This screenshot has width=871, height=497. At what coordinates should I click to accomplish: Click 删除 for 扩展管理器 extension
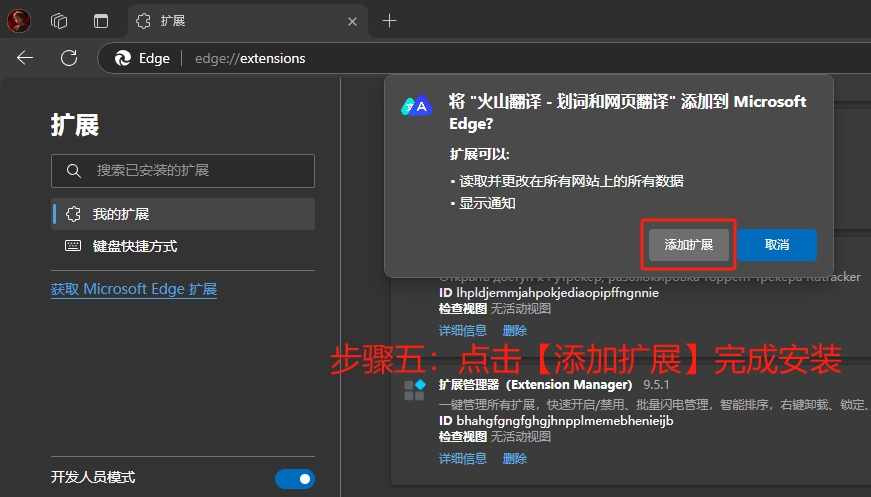(514, 458)
